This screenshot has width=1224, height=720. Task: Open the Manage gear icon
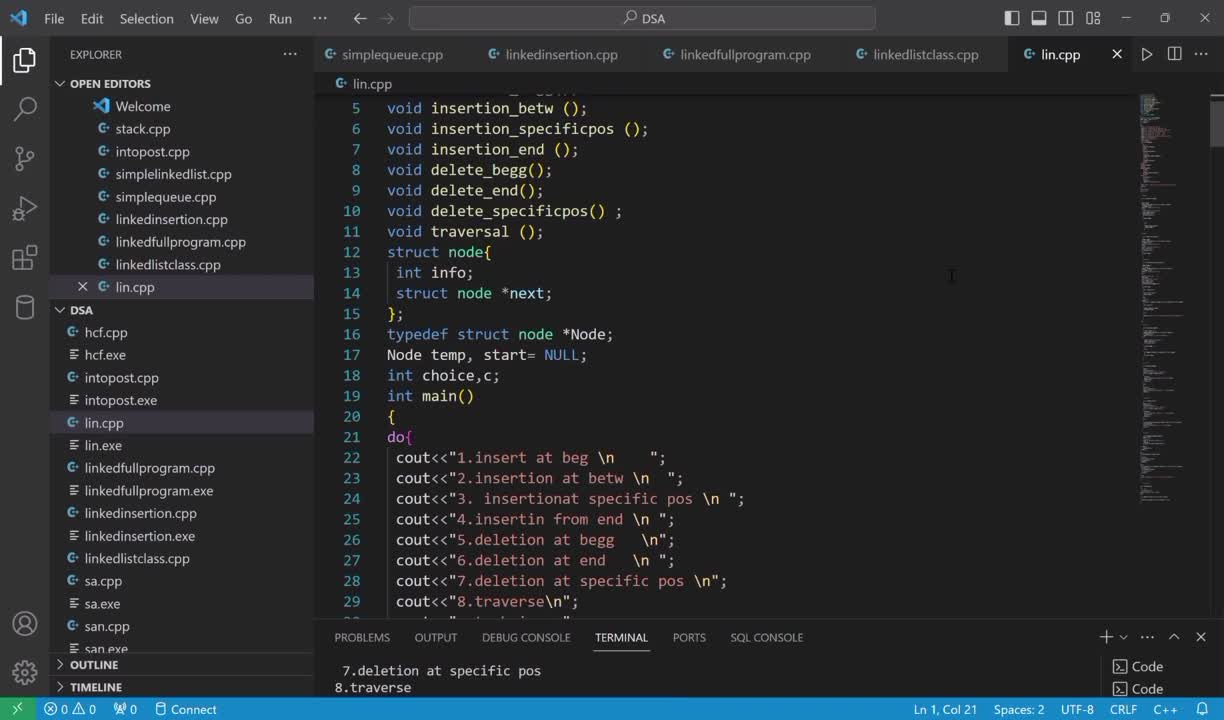(x=25, y=672)
